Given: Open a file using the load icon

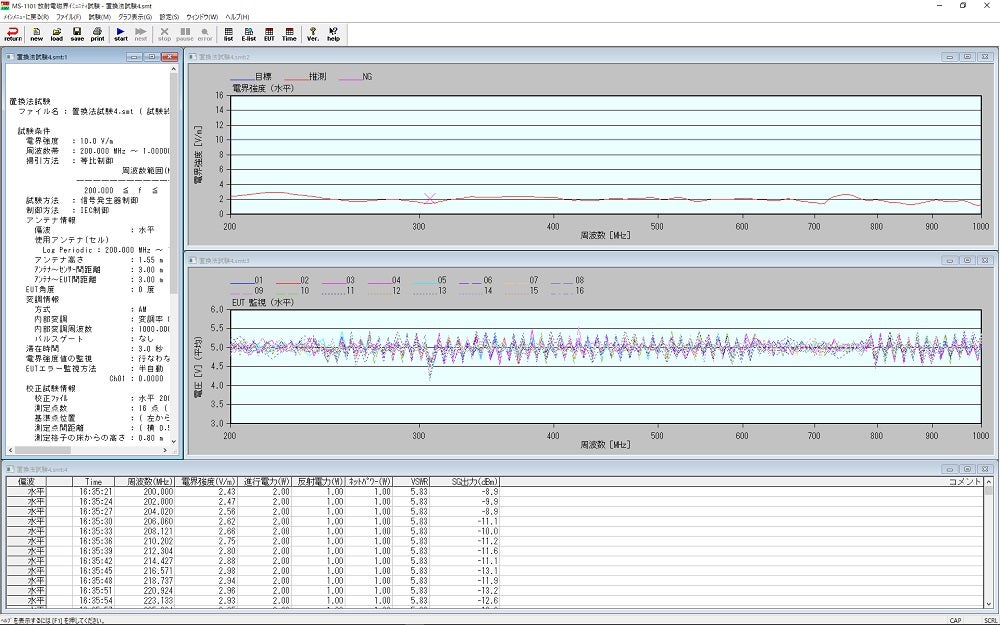Looking at the screenshot, I should pos(57,34).
